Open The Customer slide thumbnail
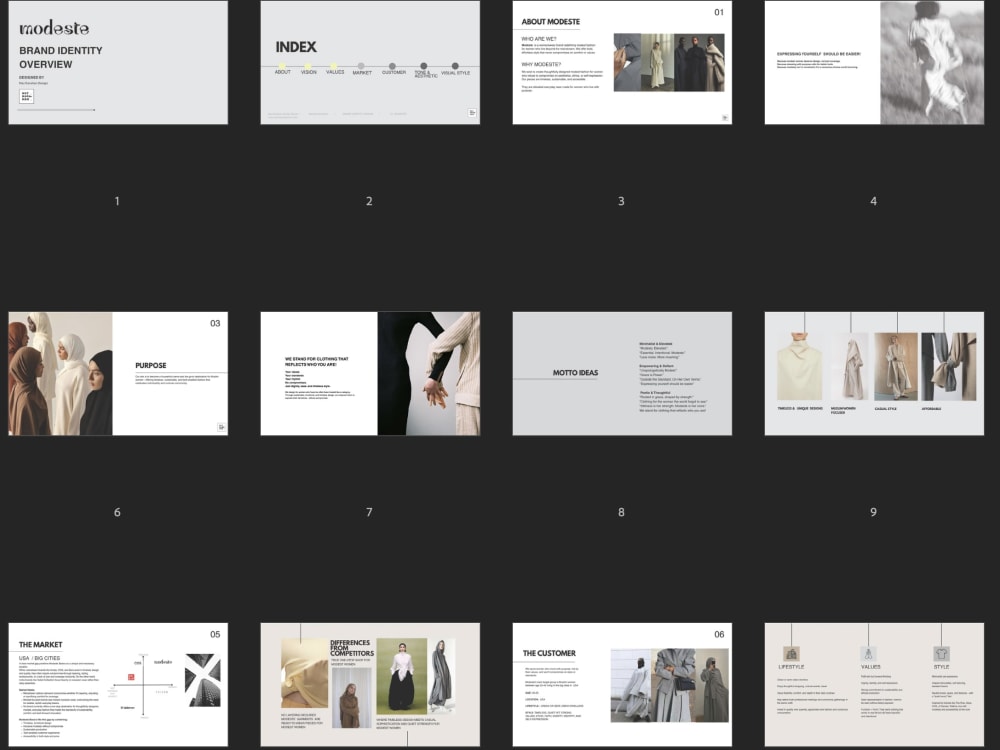Image resolution: width=1000 pixels, height=750 pixels. coord(622,685)
